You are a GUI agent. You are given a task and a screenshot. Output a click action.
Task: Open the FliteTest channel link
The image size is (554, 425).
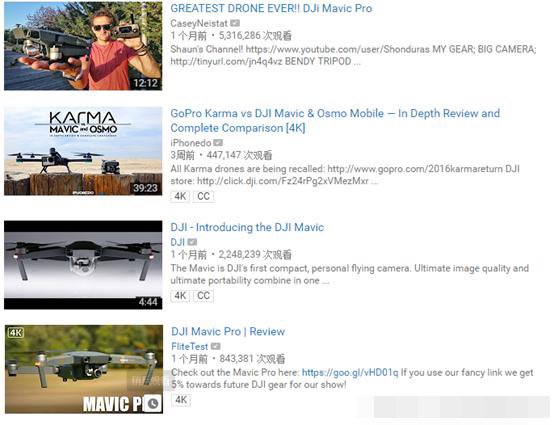190,347
